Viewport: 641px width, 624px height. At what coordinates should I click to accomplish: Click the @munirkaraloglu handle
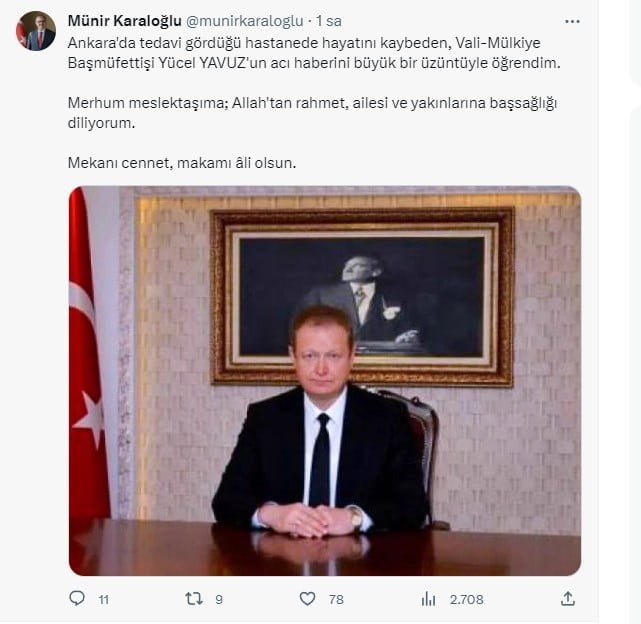pyautogui.click(x=244, y=21)
